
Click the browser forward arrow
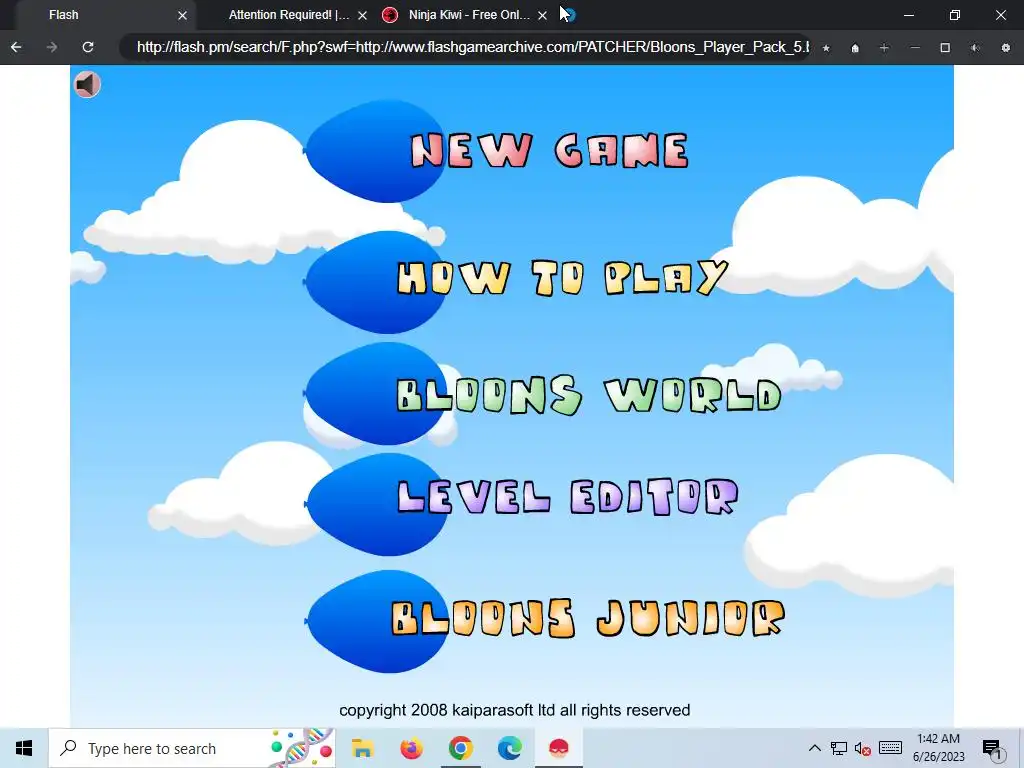click(x=52, y=47)
